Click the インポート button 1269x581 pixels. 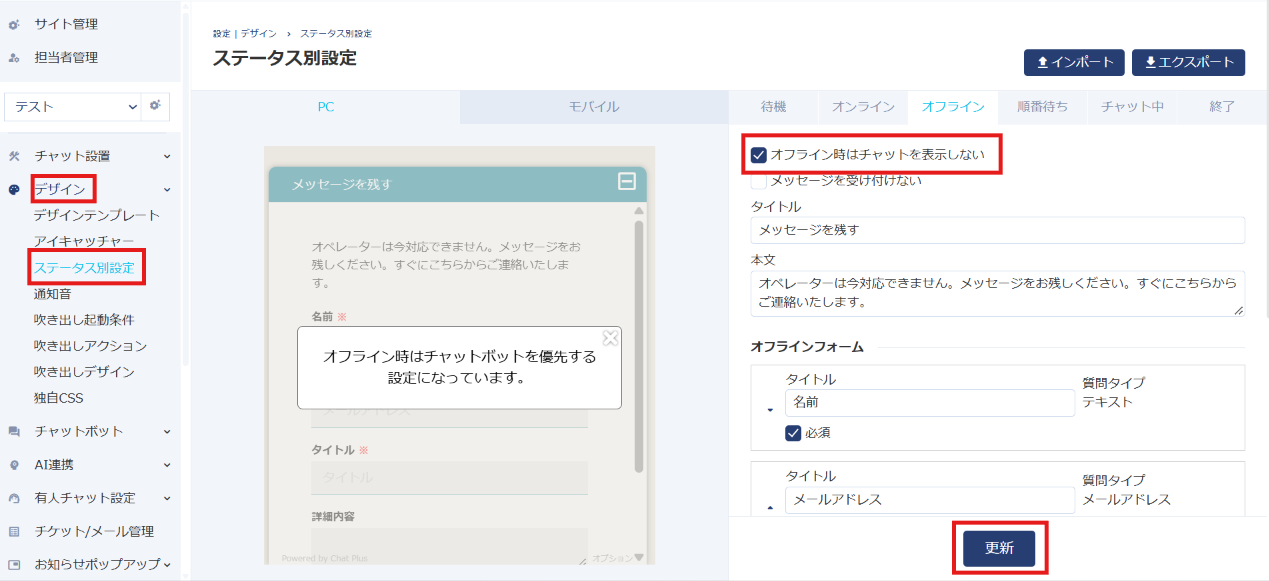click(1075, 62)
